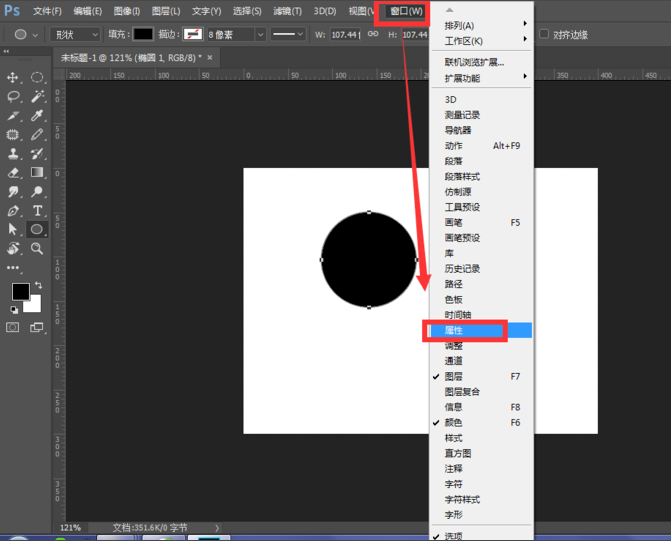Select the Zoom tool

coord(37,248)
